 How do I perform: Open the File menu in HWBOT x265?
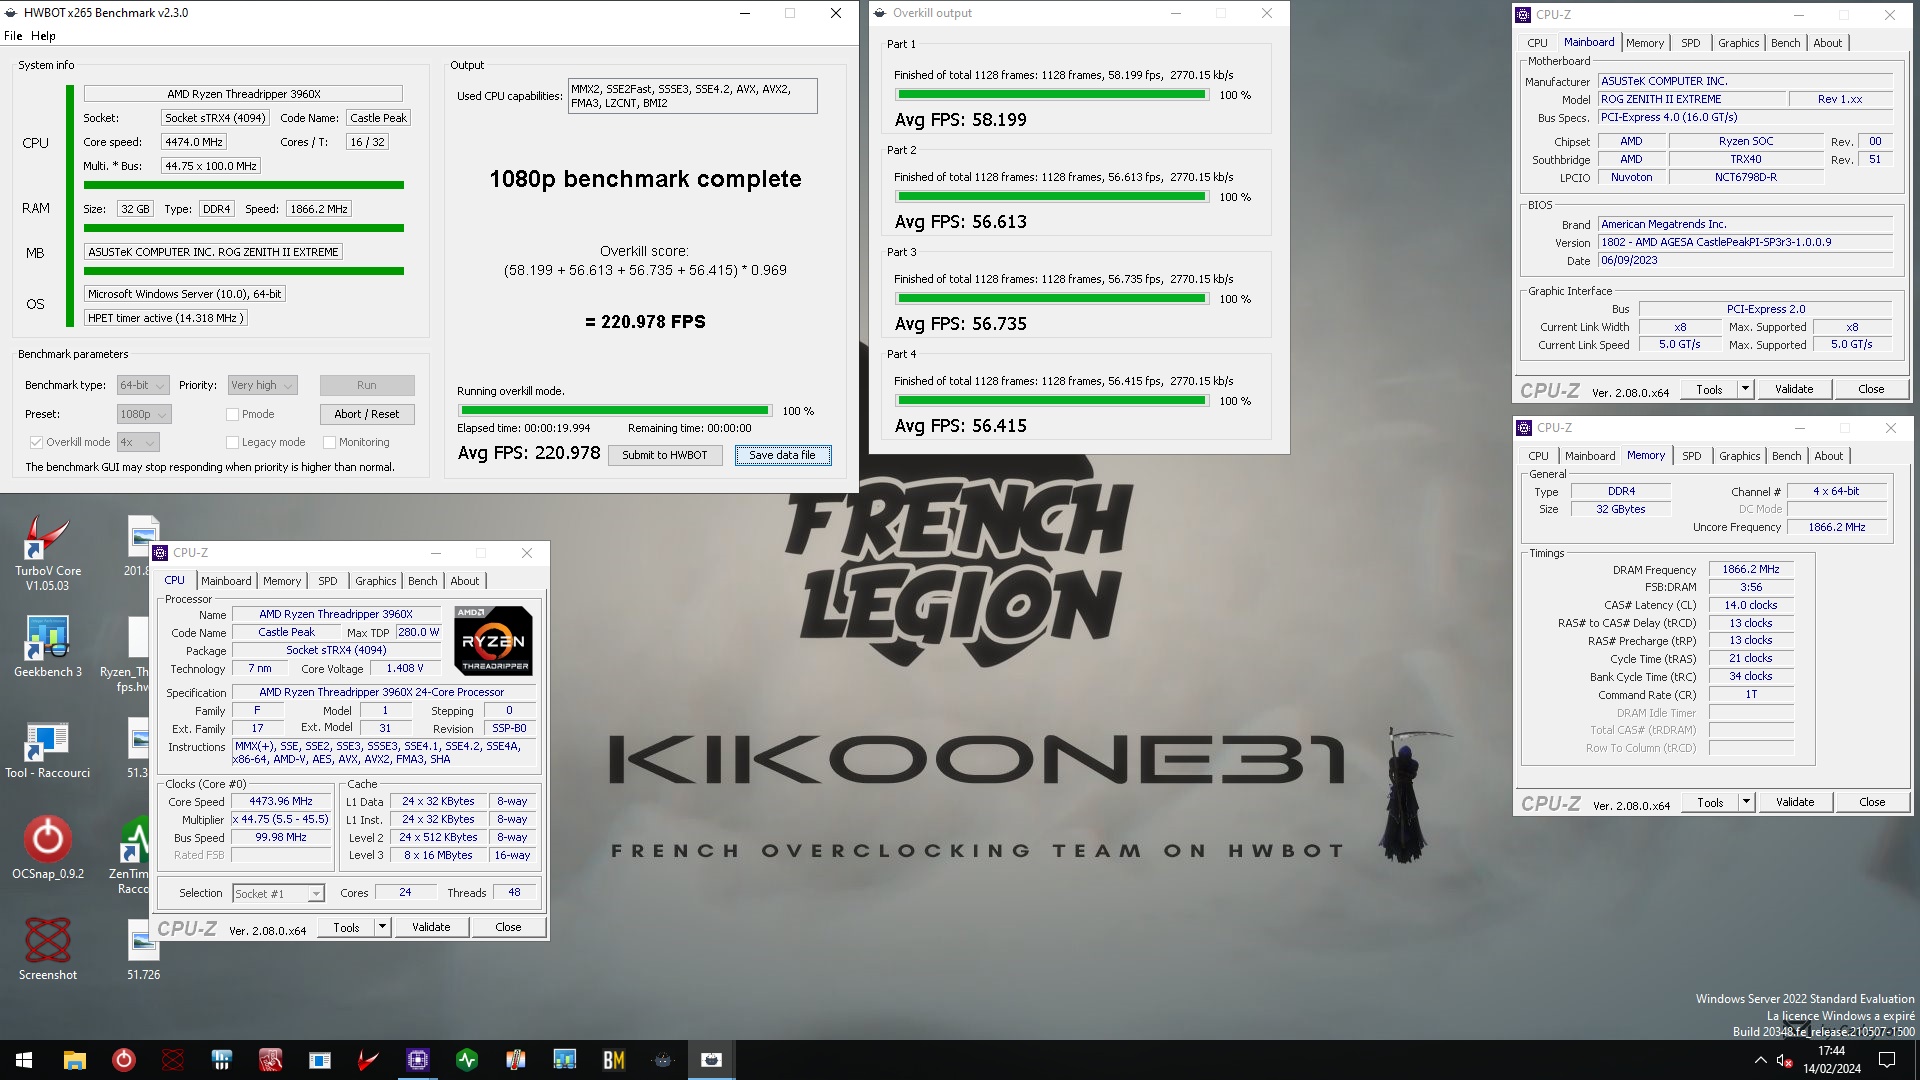(x=13, y=36)
